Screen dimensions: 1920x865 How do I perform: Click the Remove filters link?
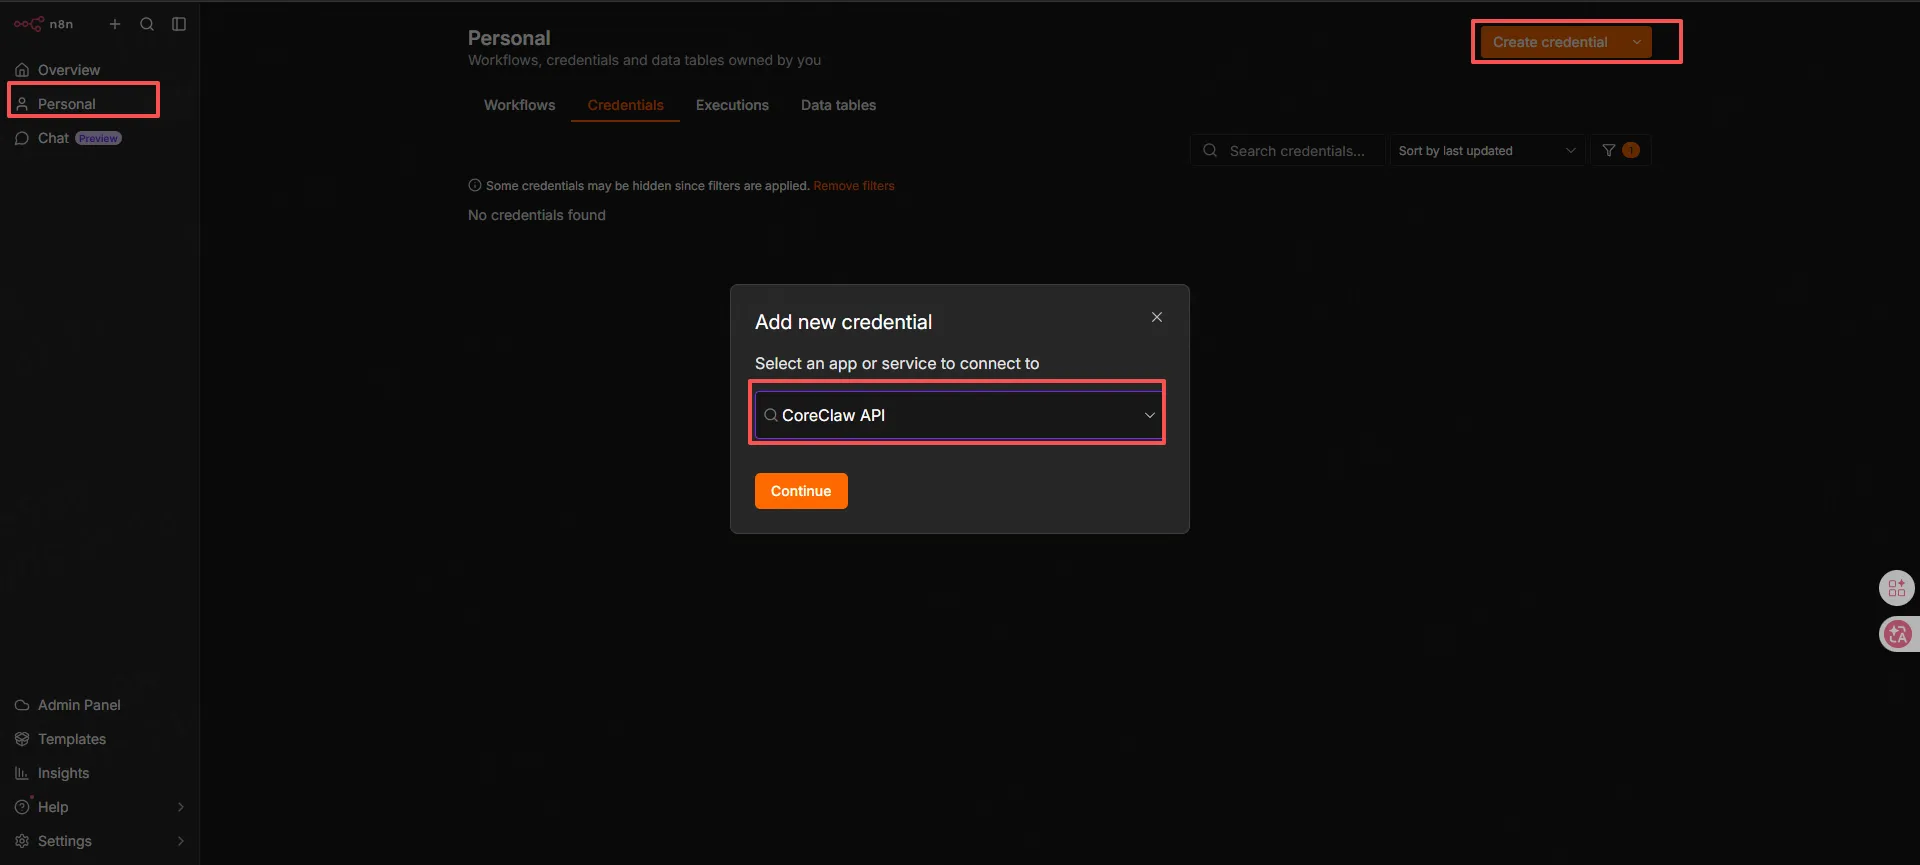(x=854, y=186)
